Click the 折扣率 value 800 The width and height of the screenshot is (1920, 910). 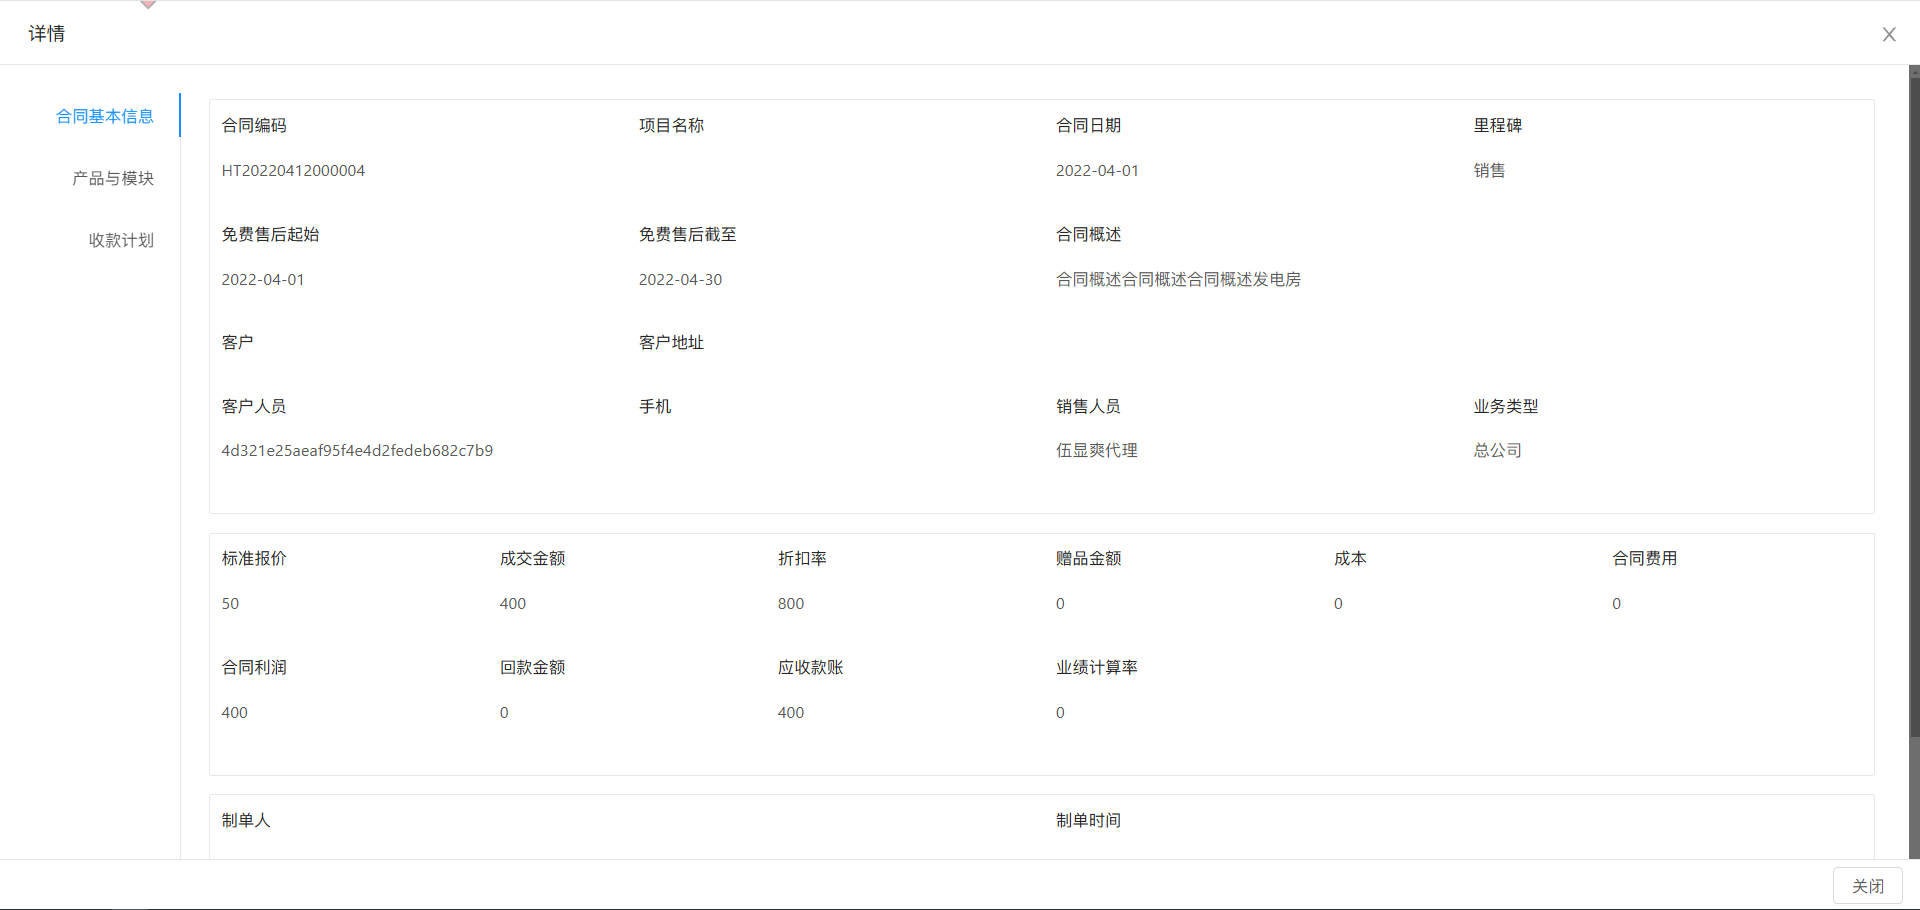pos(791,604)
